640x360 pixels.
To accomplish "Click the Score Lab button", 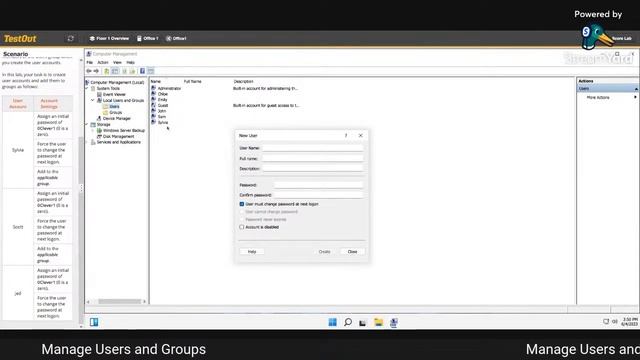I will pyautogui.click(x=621, y=38).
